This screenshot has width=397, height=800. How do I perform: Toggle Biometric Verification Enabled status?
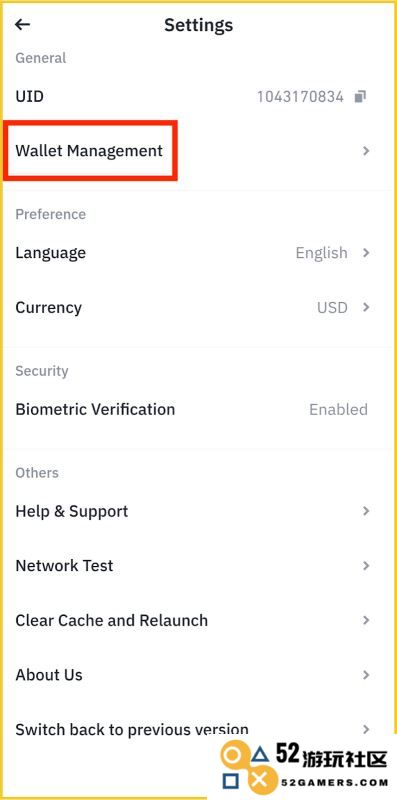pos(338,409)
